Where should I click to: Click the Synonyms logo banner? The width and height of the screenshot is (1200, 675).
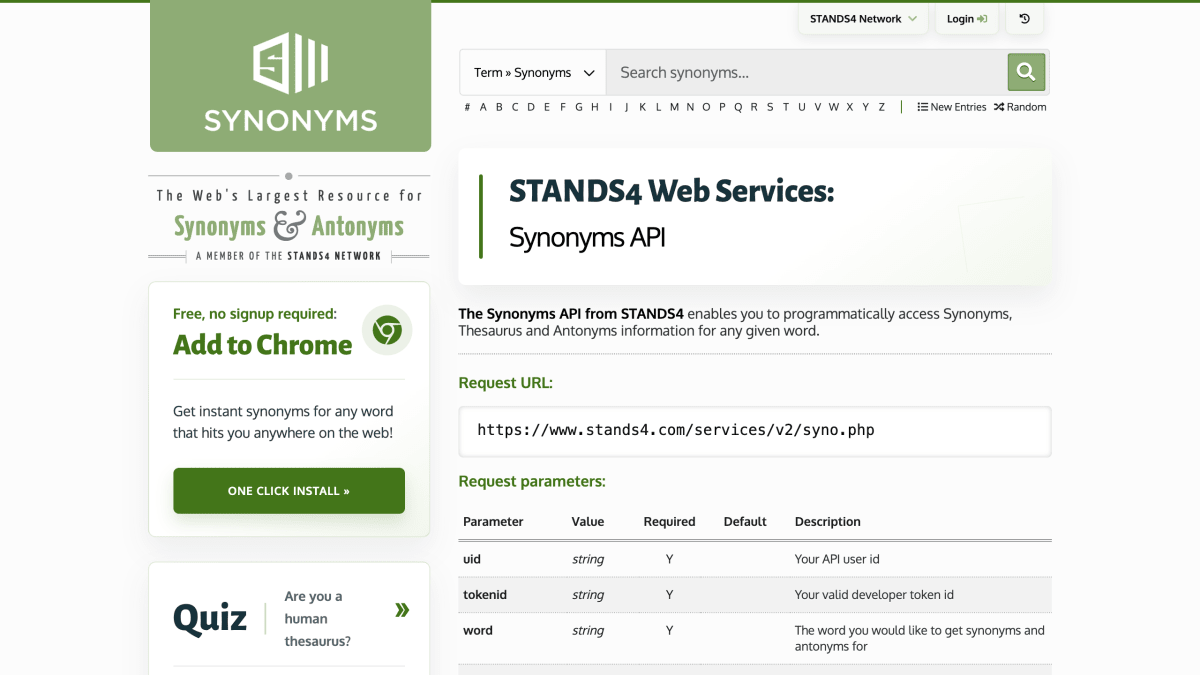tap(290, 77)
